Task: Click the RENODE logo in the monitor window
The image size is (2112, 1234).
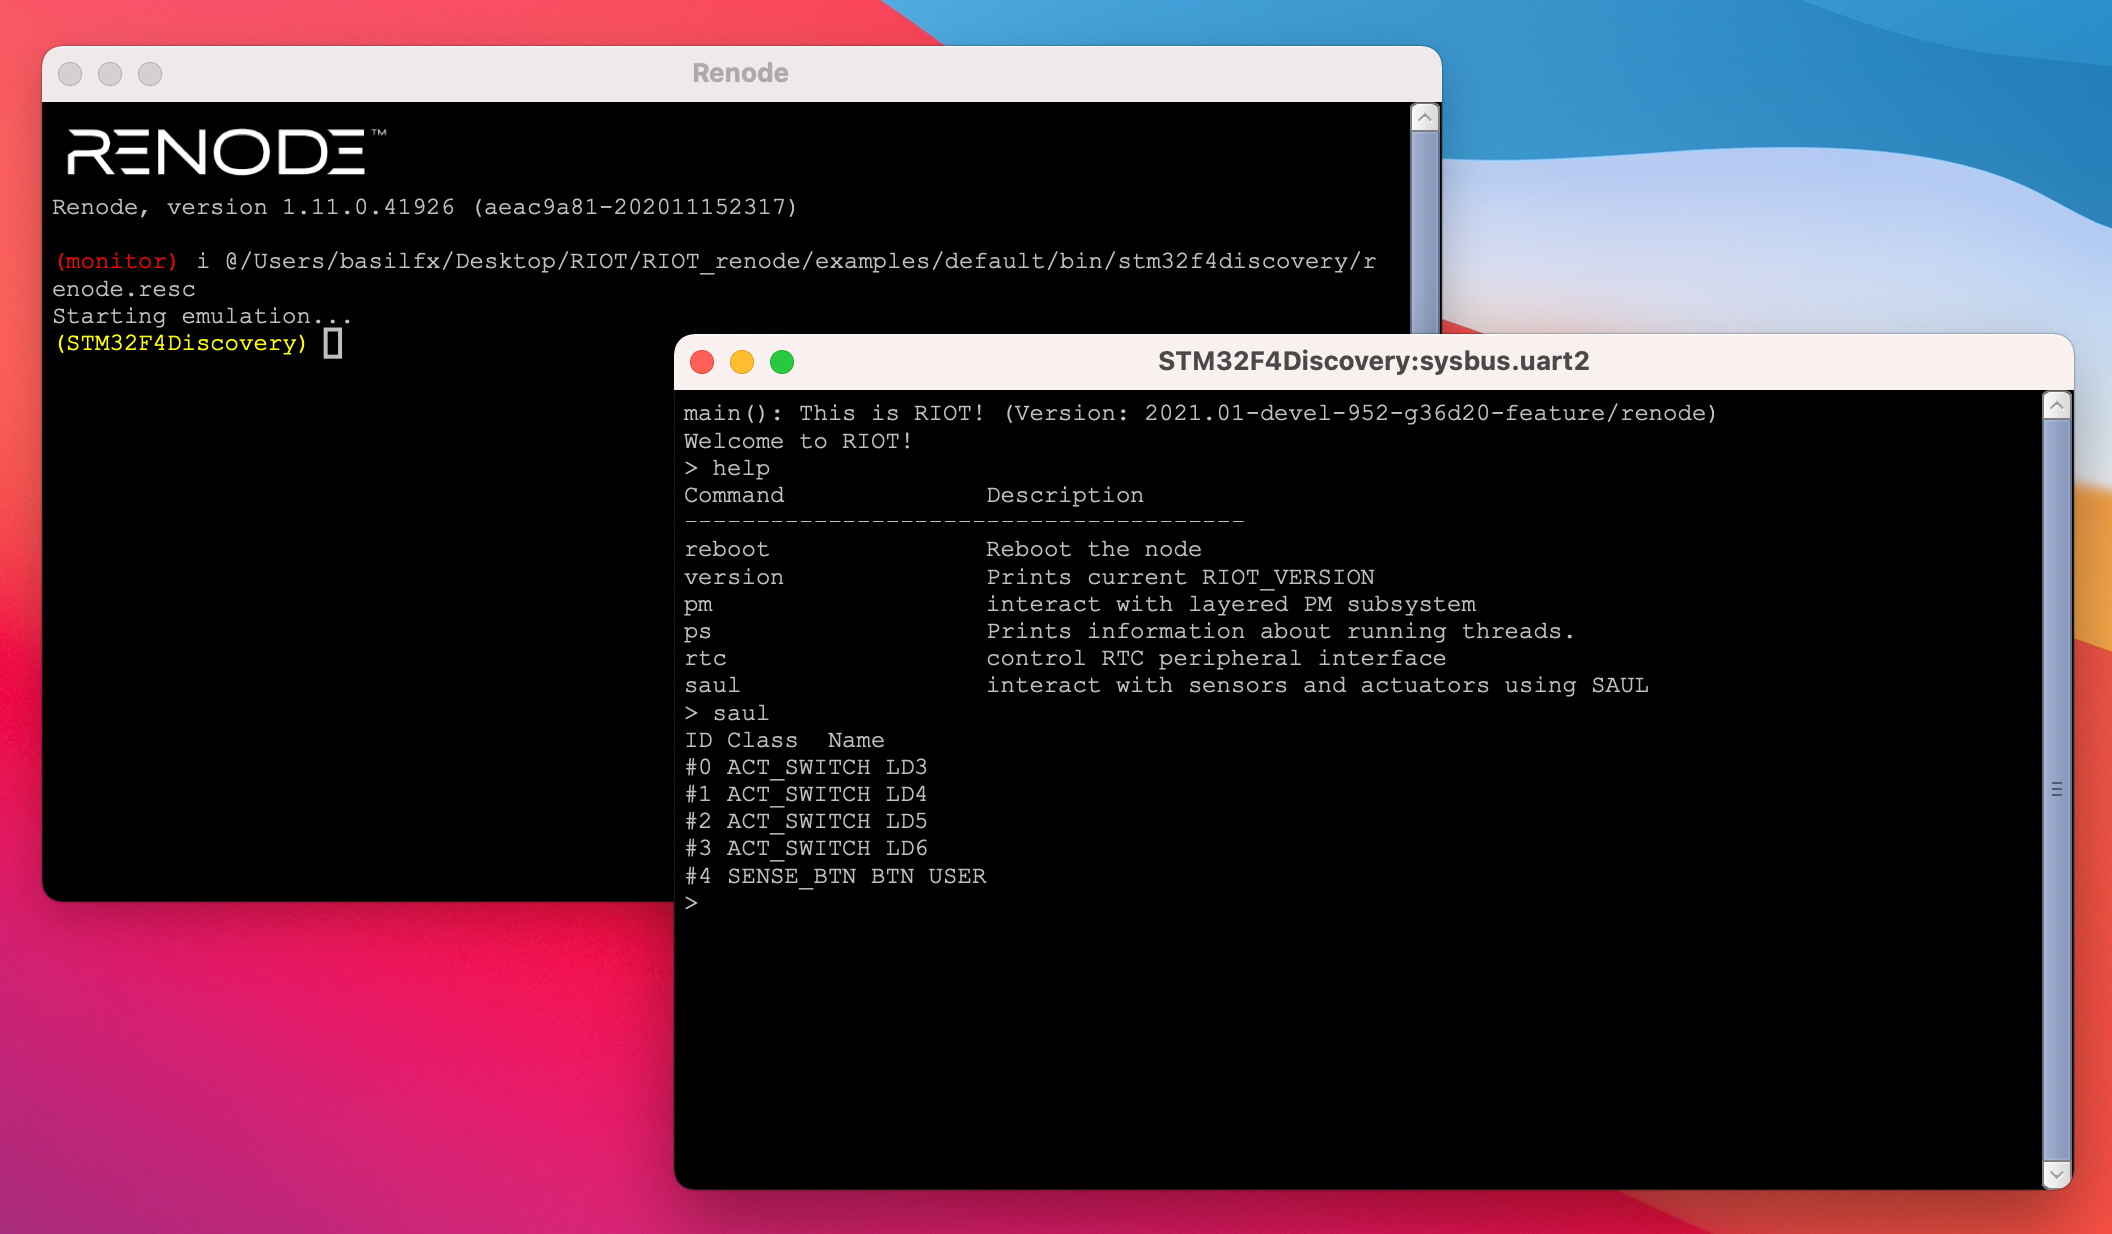Action: pos(225,151)
